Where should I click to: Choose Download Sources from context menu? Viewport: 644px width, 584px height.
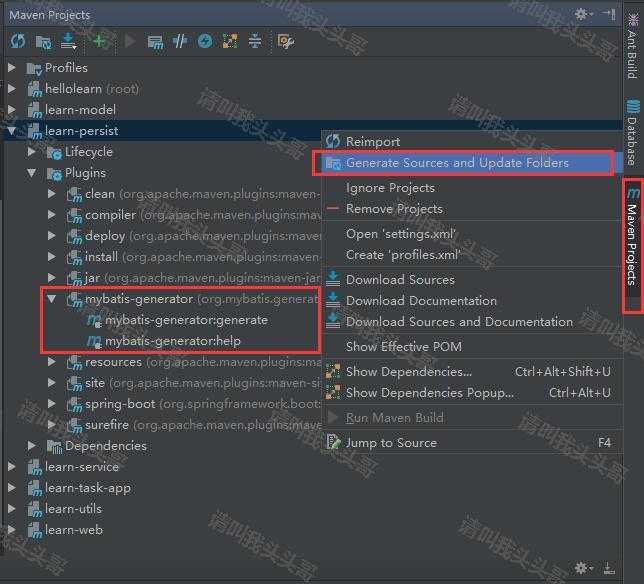pyautogui.click(x=472, y=280)
